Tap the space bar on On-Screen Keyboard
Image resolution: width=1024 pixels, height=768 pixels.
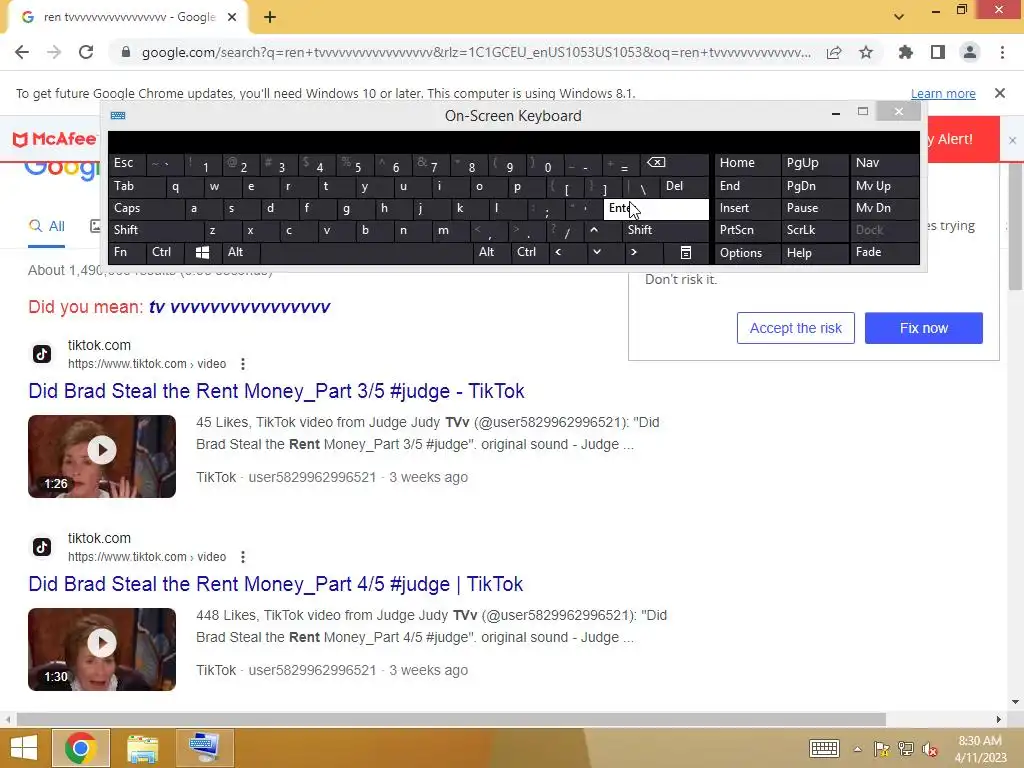[x=366, y=253]
